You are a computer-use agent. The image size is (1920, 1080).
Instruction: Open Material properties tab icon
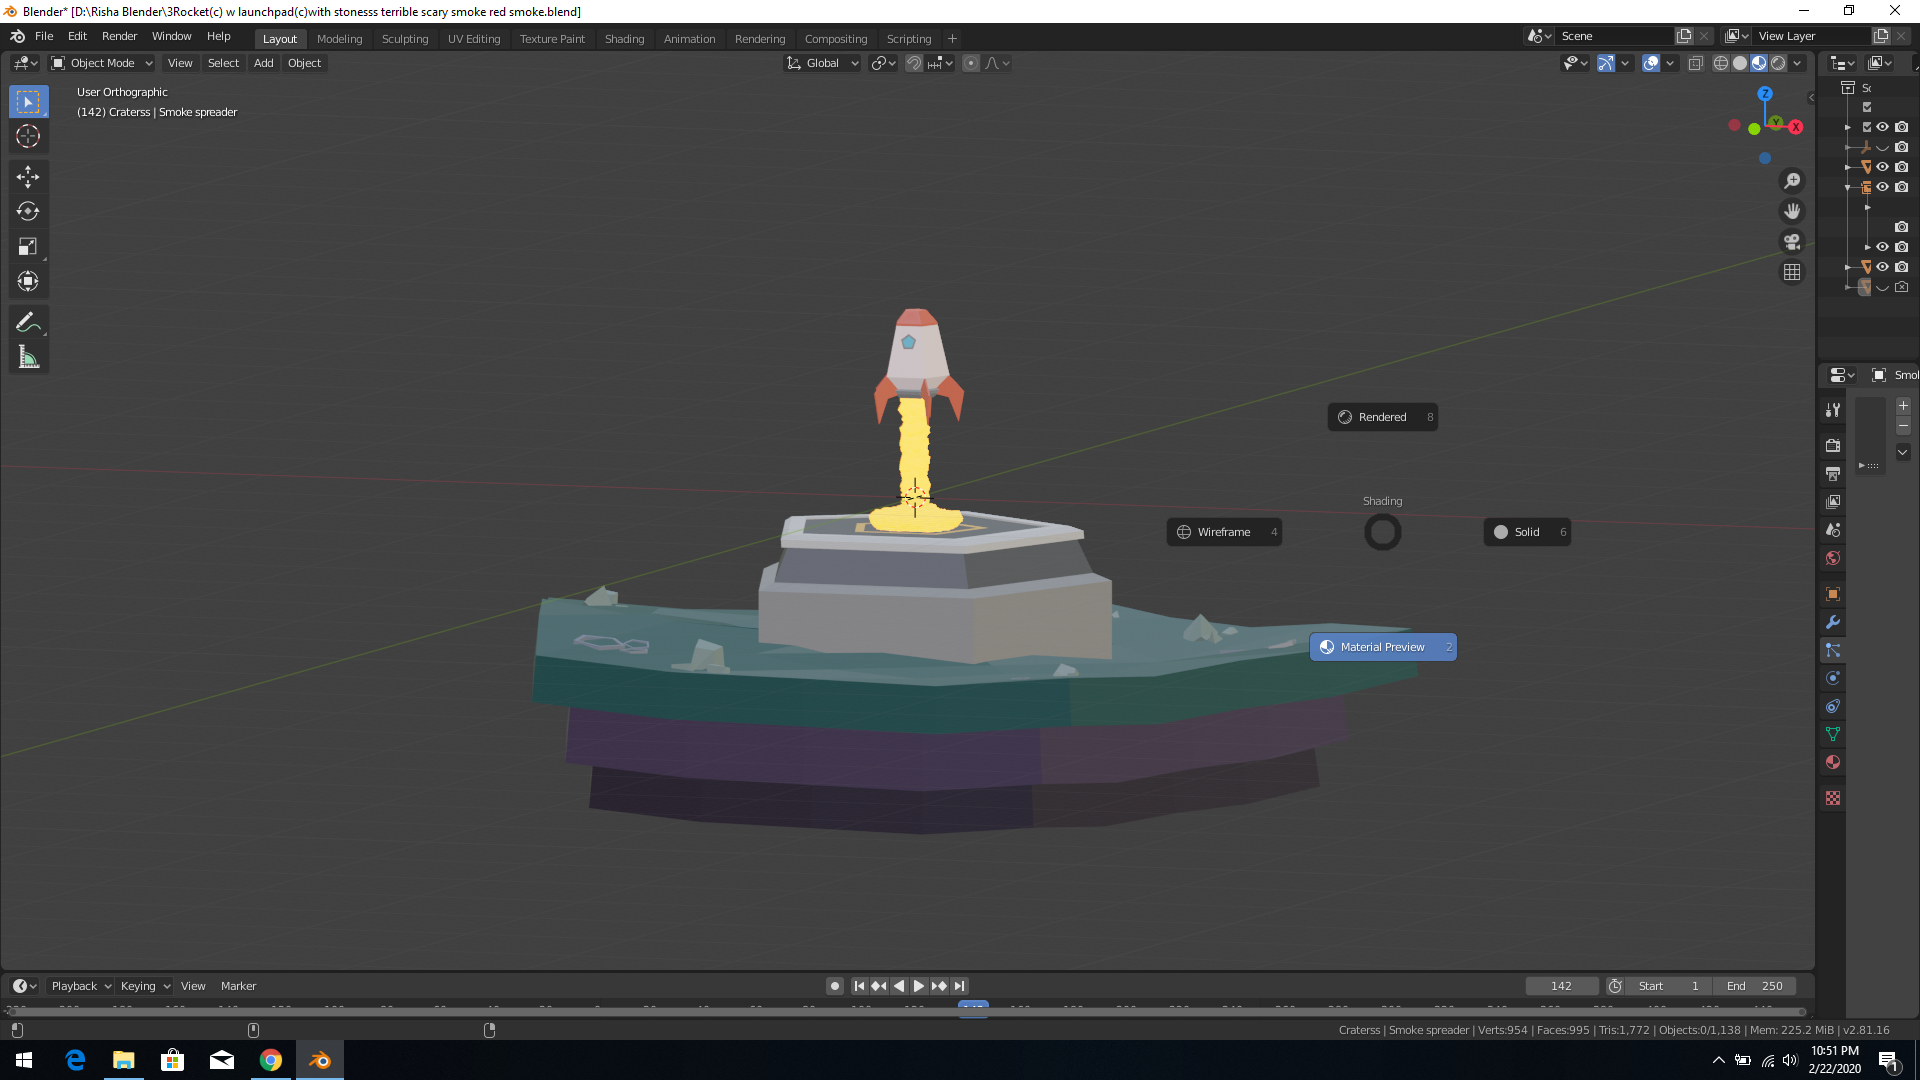1833,762
